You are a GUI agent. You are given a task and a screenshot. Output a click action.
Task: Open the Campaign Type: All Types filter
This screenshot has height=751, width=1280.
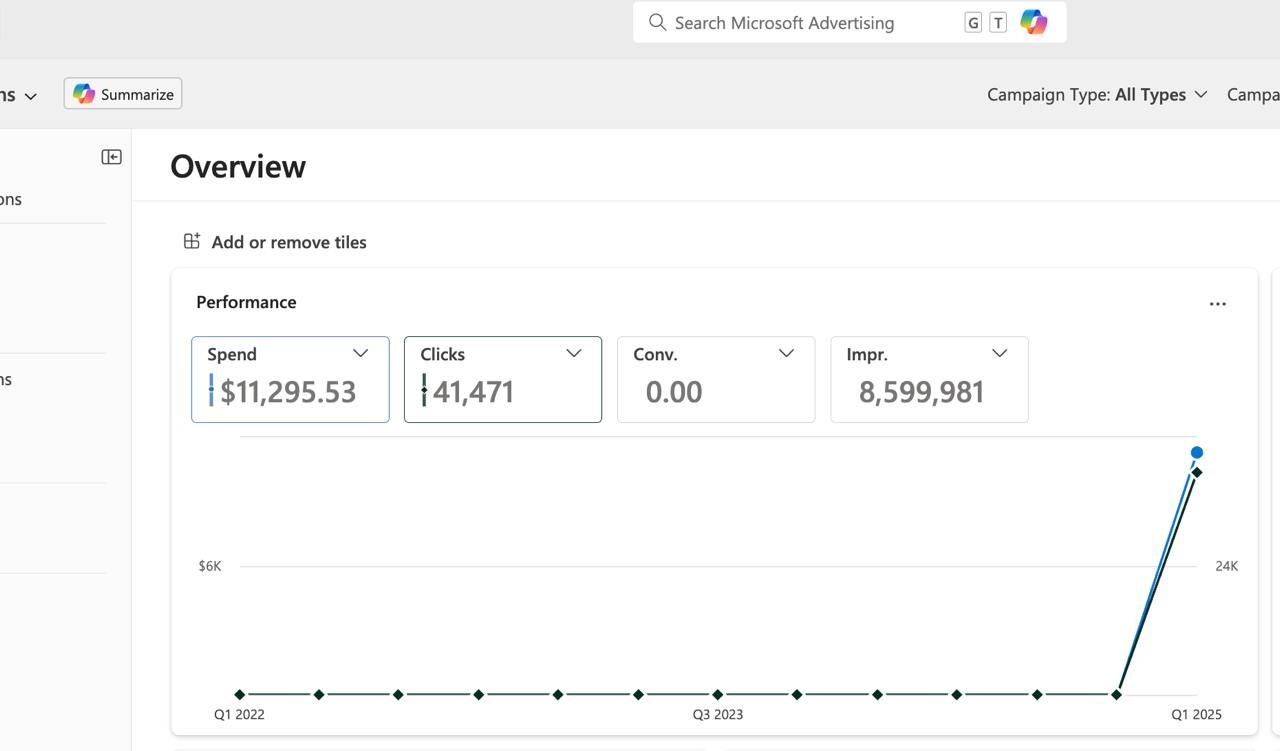pyautogui.click(x=1097, y=94)
